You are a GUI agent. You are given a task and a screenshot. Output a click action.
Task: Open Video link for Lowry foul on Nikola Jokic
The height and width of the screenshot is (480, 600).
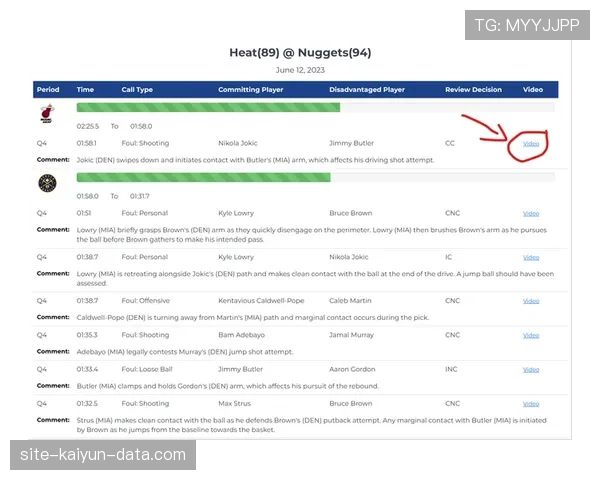point(530,257)
